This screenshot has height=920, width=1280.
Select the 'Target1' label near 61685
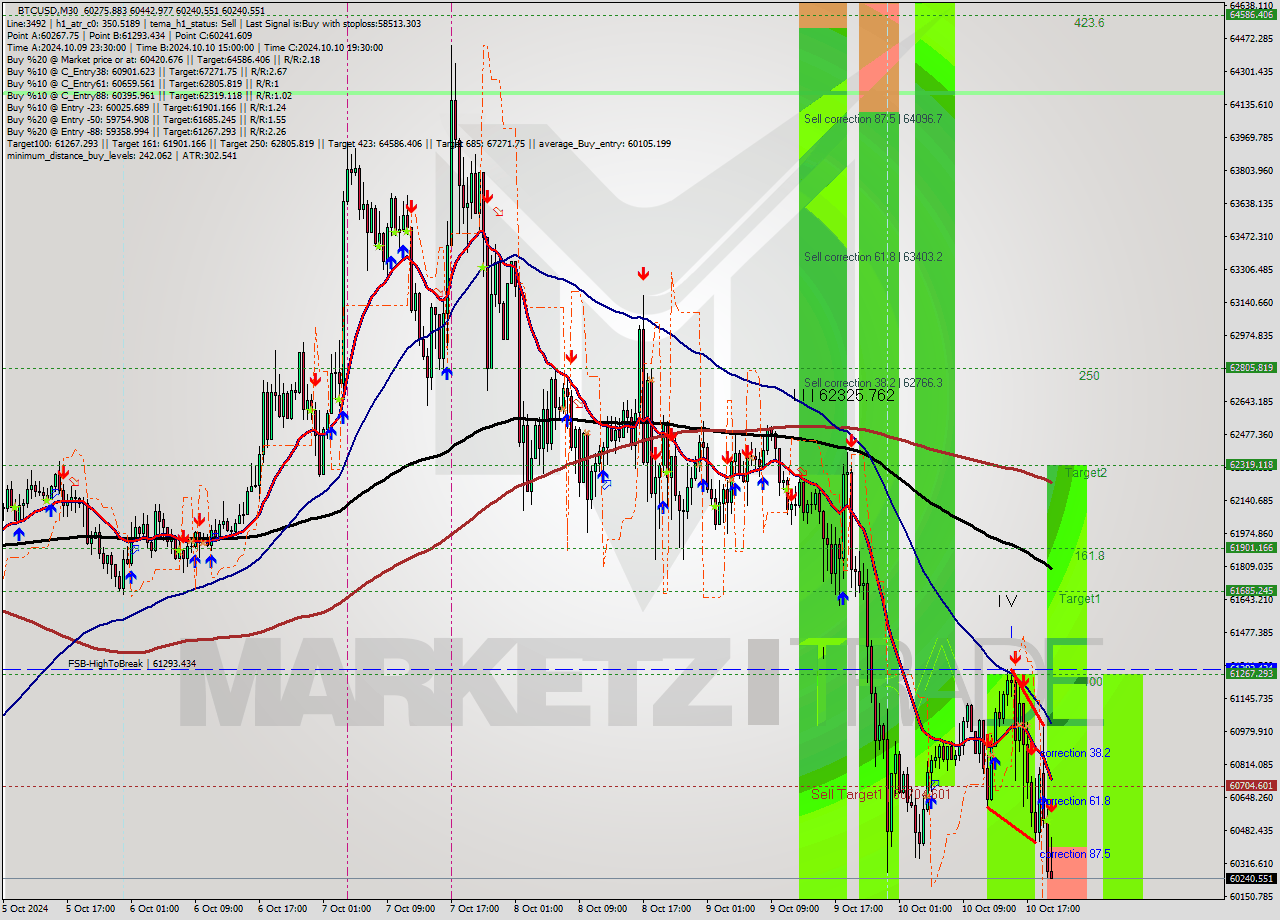tap(1080, 599)
